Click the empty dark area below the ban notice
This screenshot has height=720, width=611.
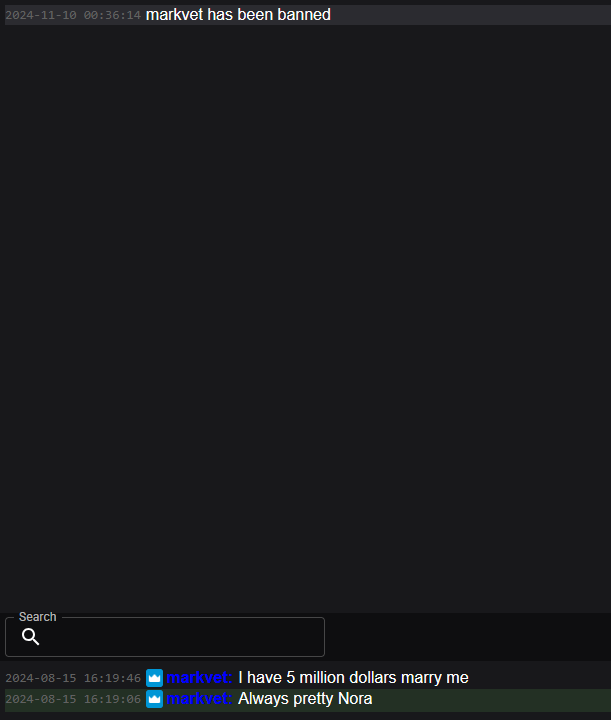(305, 317)
